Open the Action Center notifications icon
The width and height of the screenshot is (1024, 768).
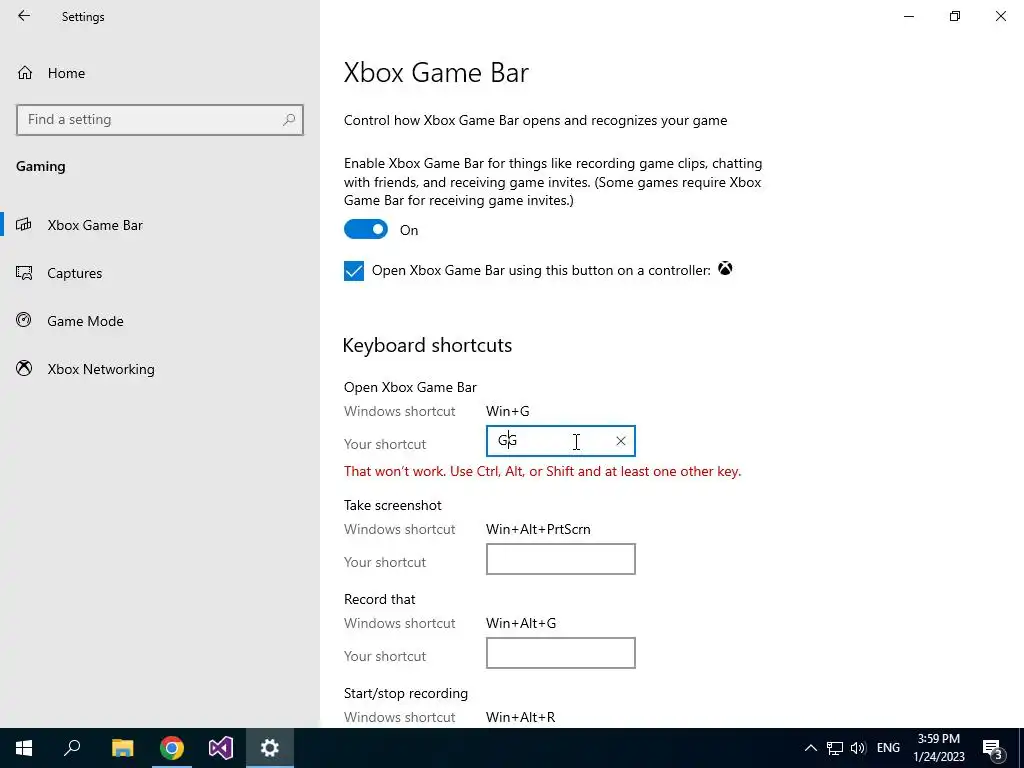coord(993,748)
